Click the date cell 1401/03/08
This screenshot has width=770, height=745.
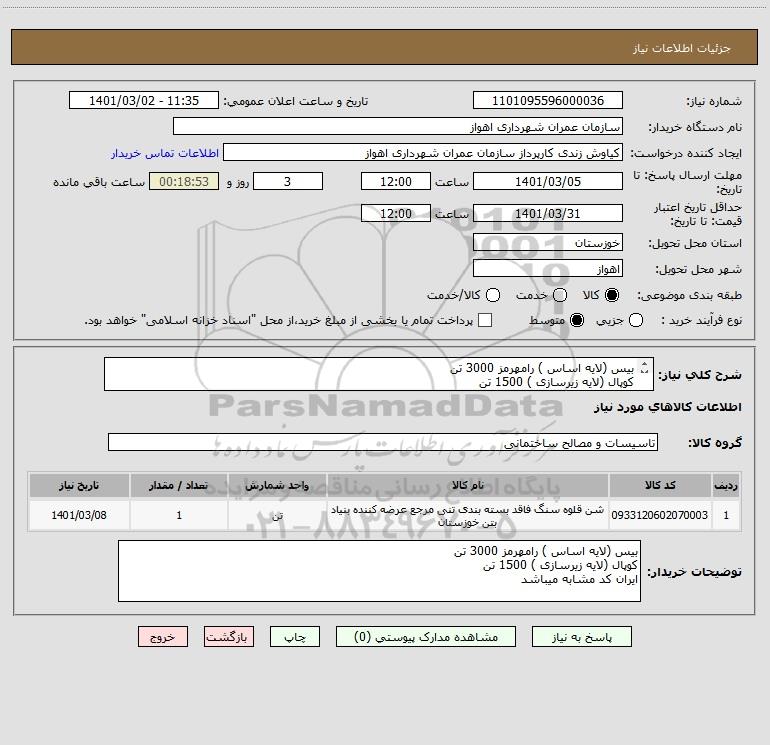point(79,515)
